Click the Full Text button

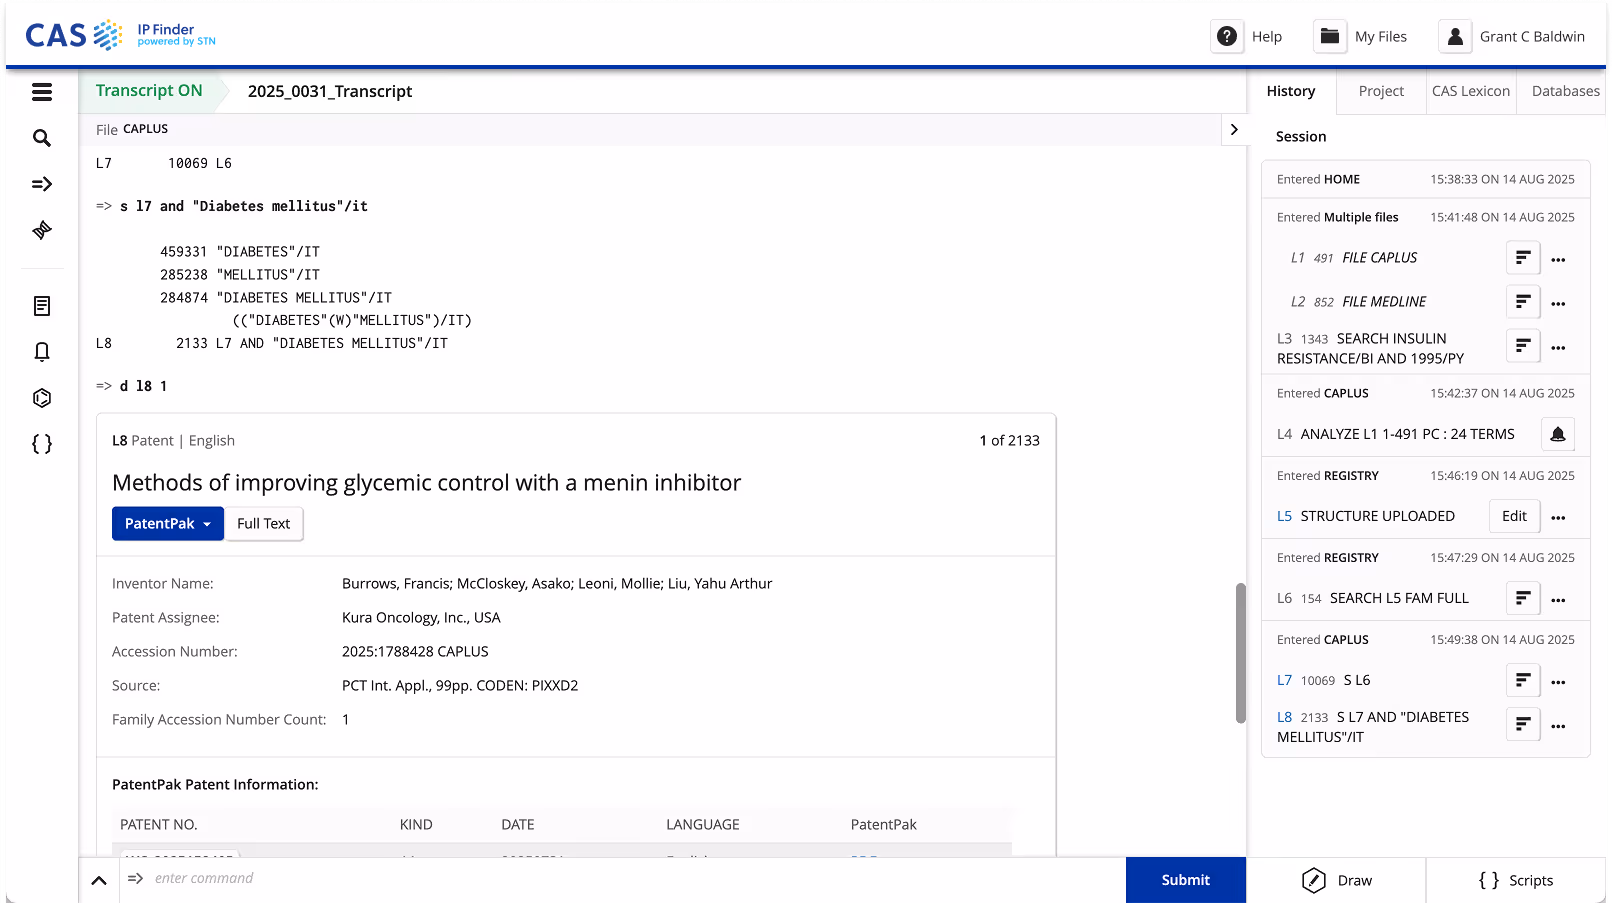click(264, 524)
